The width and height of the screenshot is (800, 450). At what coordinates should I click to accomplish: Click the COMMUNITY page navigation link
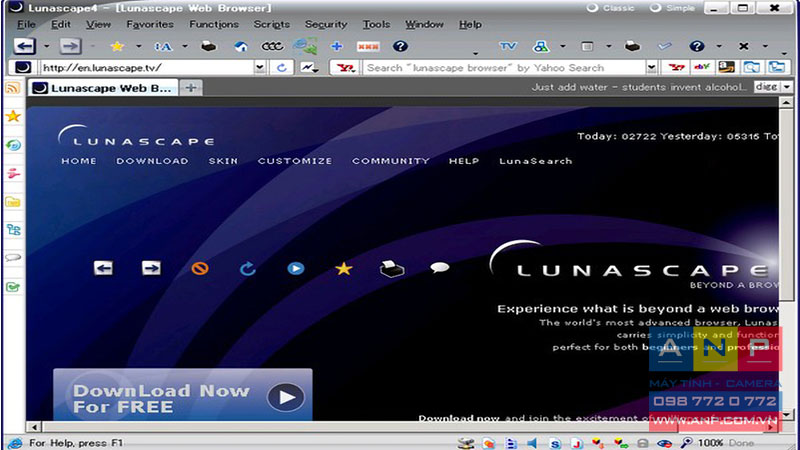pos(391,161)
